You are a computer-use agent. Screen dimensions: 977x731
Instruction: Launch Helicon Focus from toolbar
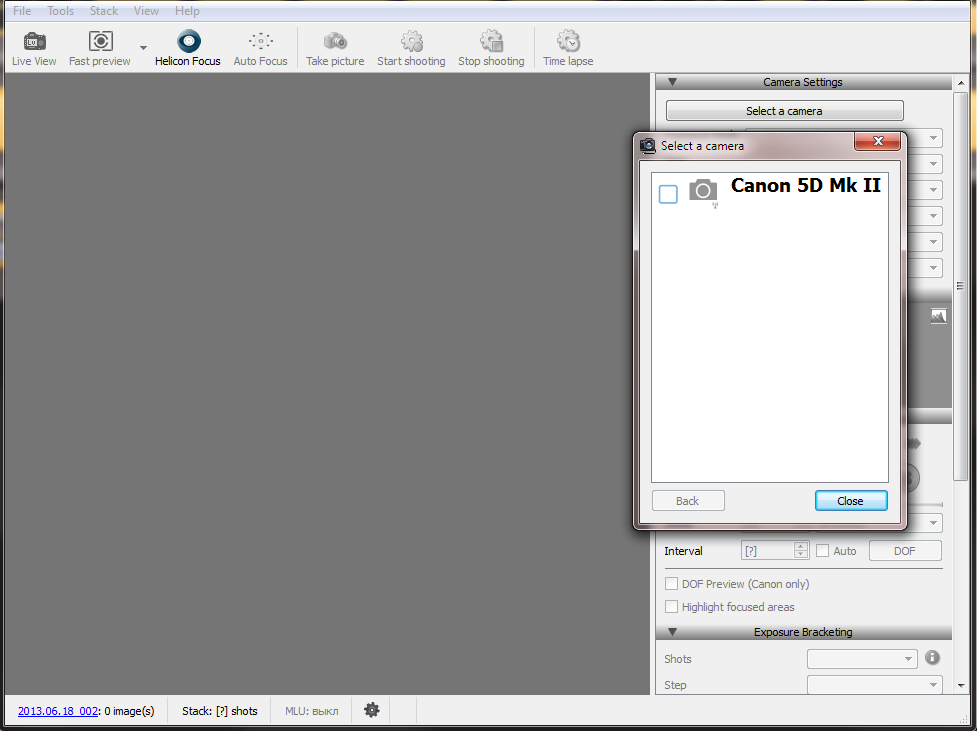click(x=188, y=49)
